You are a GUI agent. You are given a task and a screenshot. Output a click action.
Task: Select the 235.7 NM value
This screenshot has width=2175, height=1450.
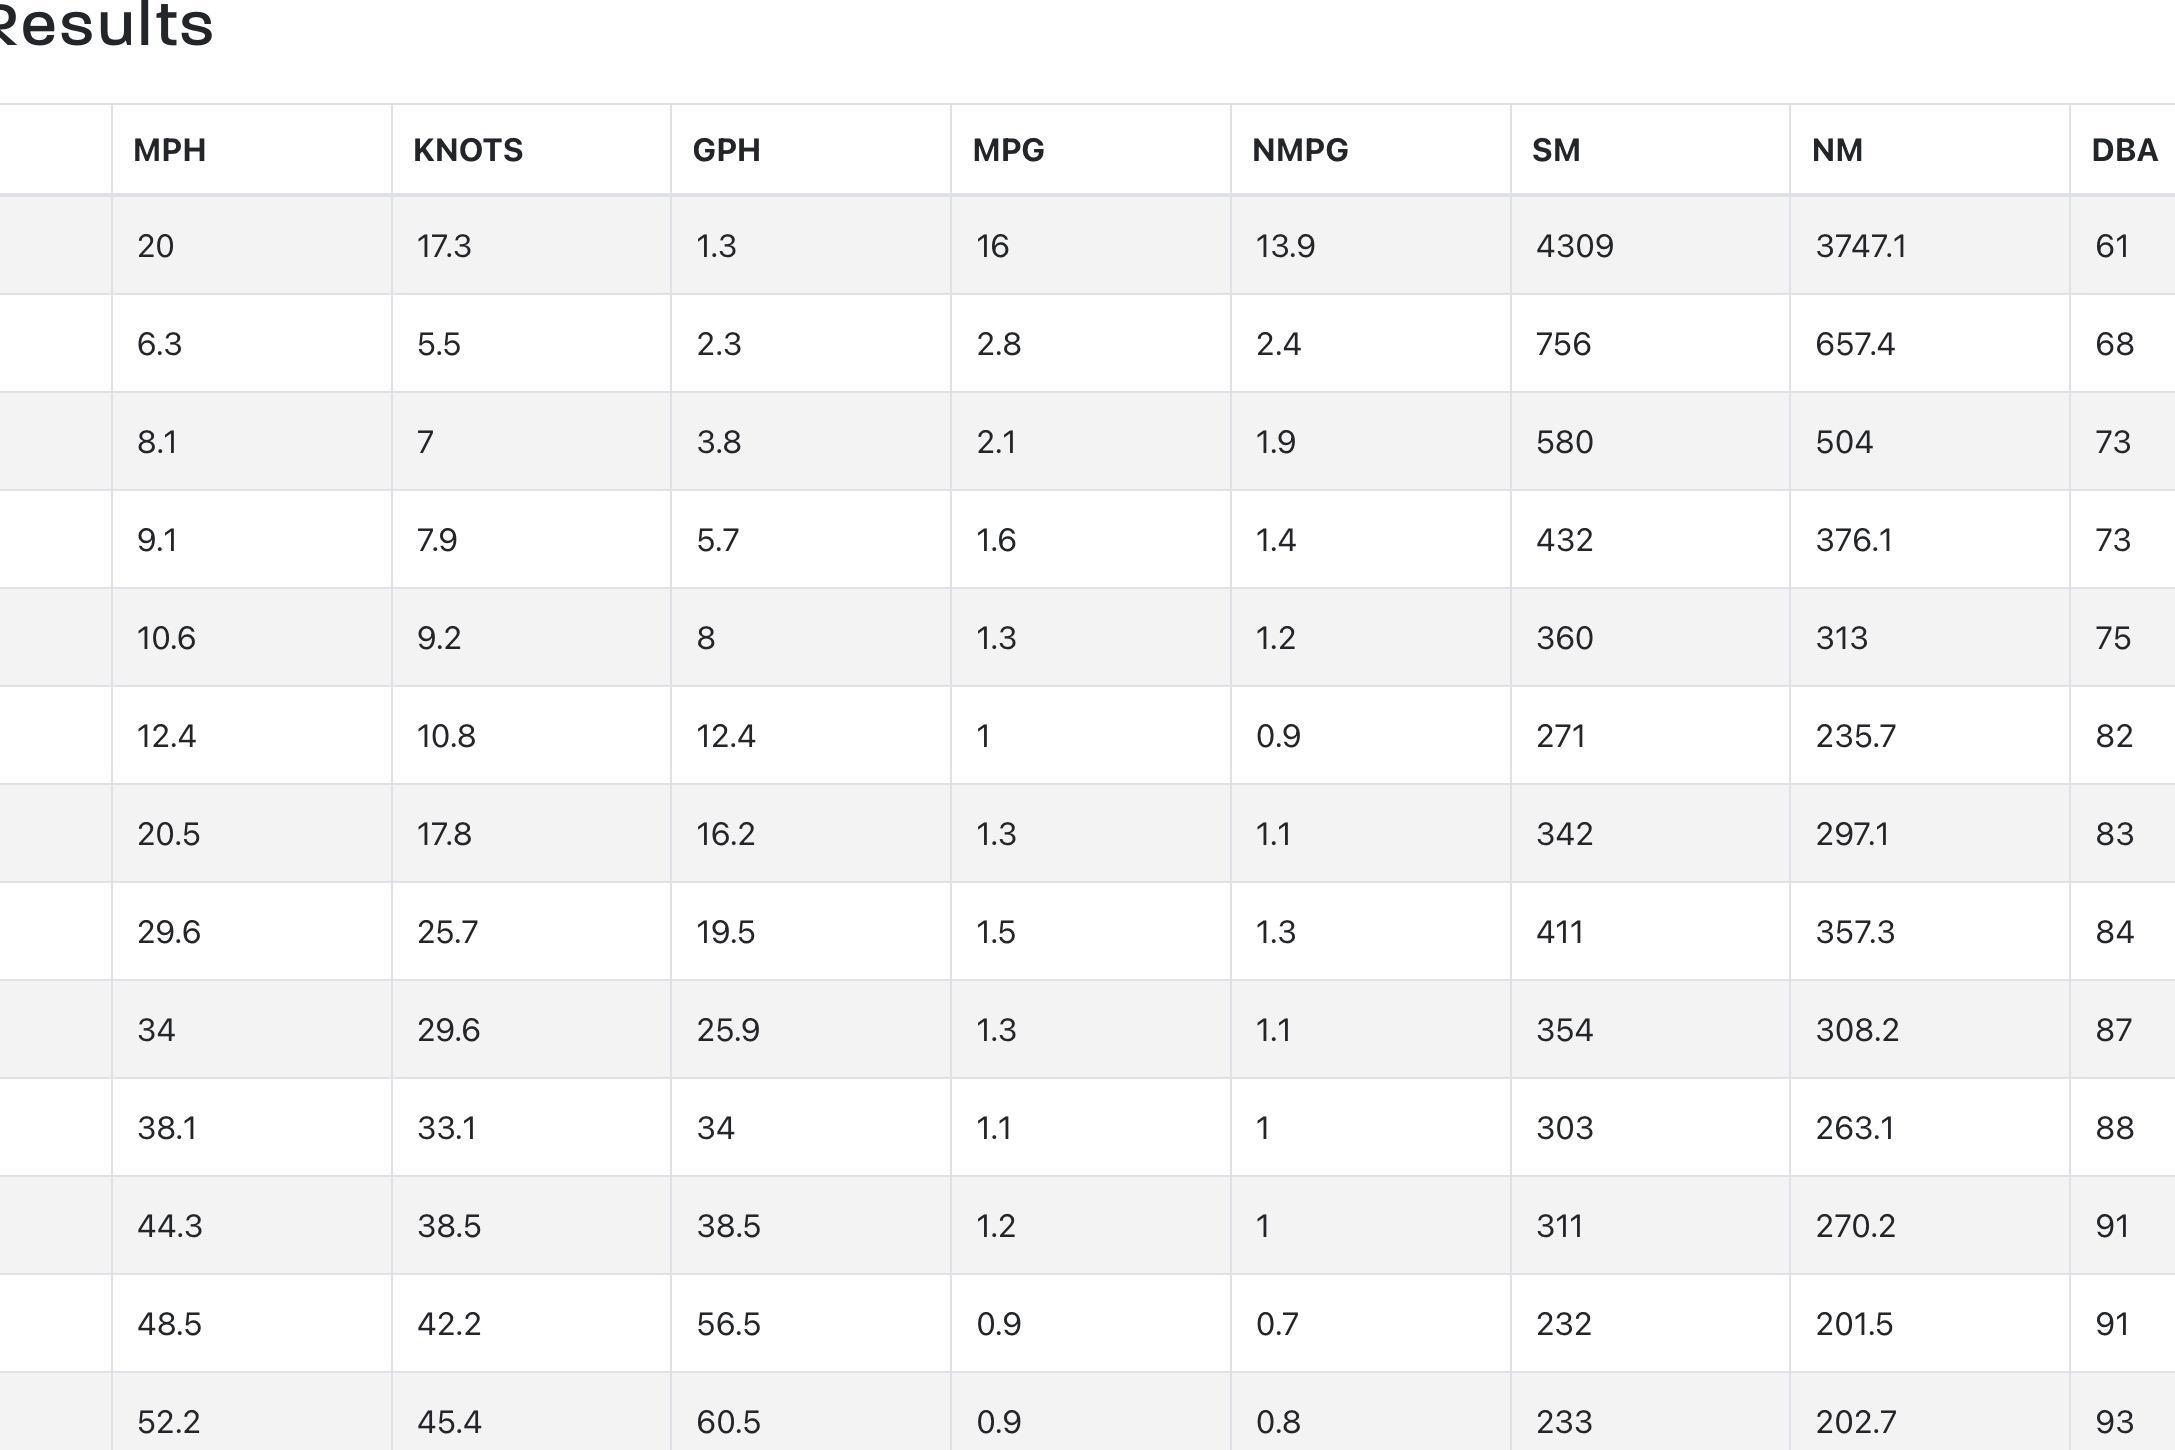(x=1855, y=736)
